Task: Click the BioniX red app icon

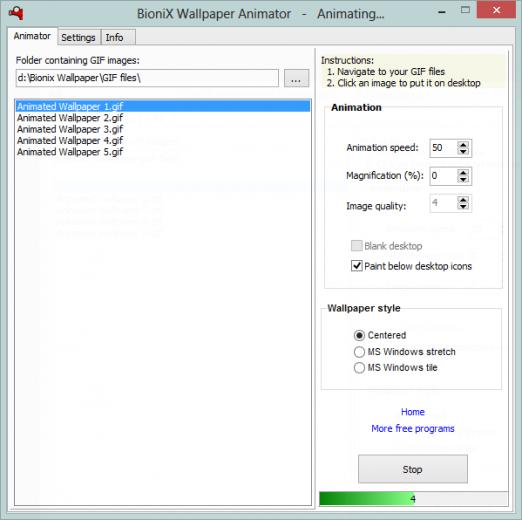Action: pos(16,13)
